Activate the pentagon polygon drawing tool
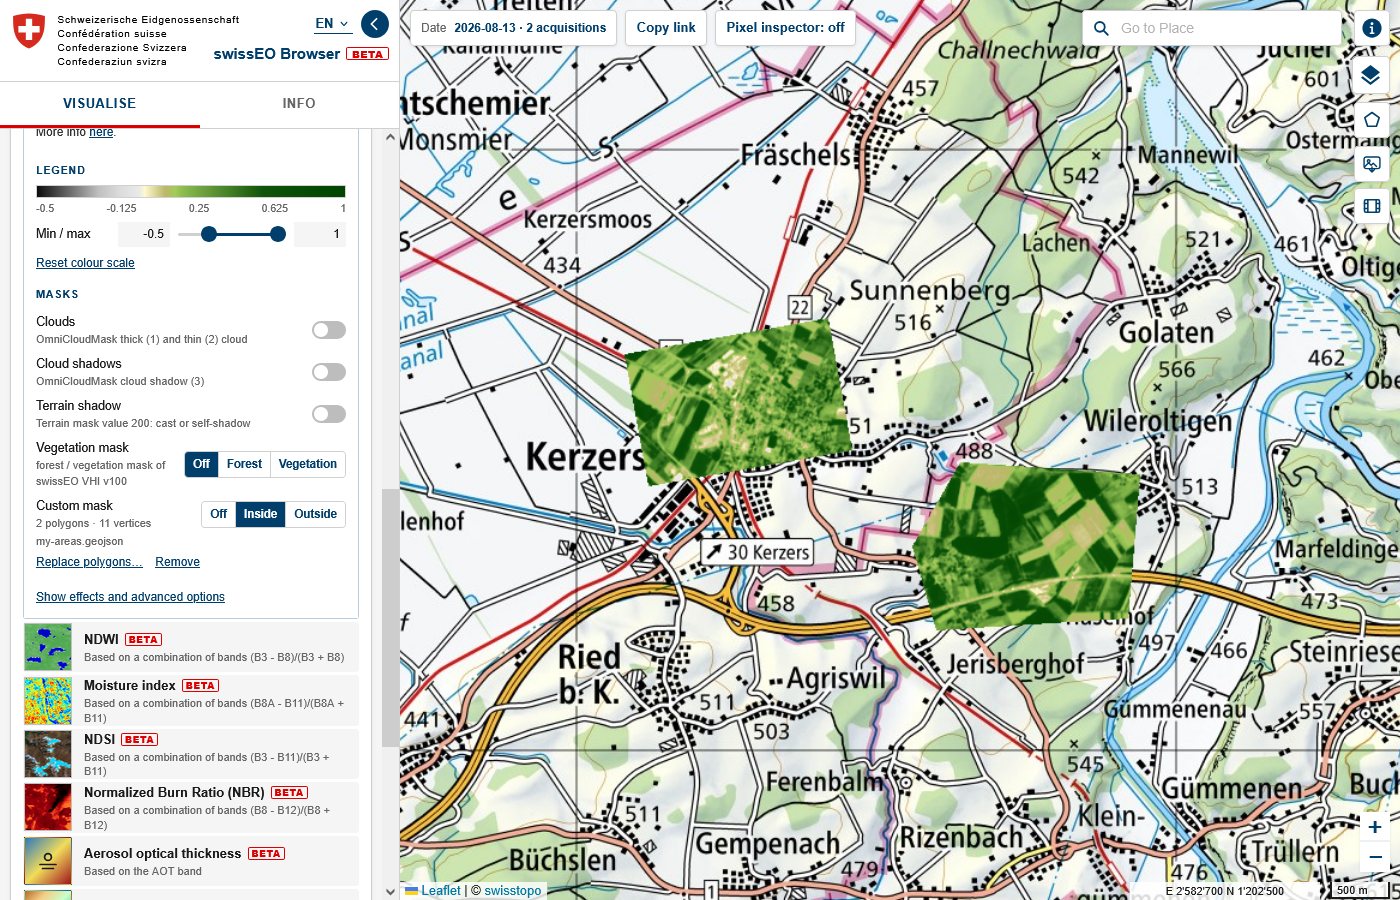The image size is (1400, 900). click(1371, 120)
